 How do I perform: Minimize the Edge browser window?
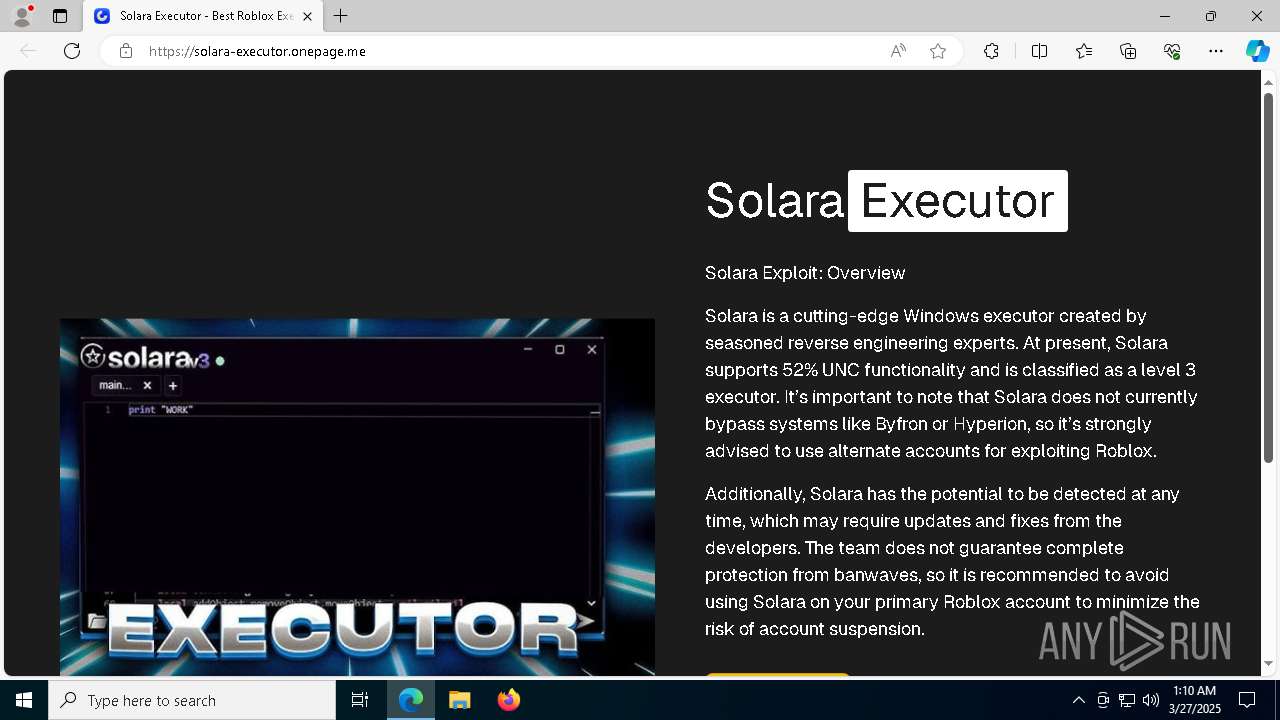[x=1165, y=16]
